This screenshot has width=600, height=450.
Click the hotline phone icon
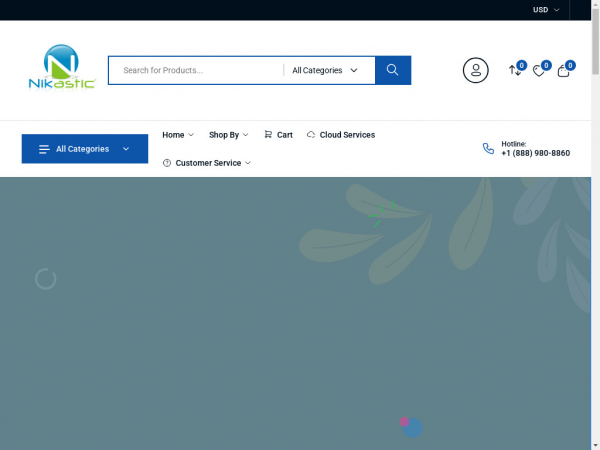point(488,148)
